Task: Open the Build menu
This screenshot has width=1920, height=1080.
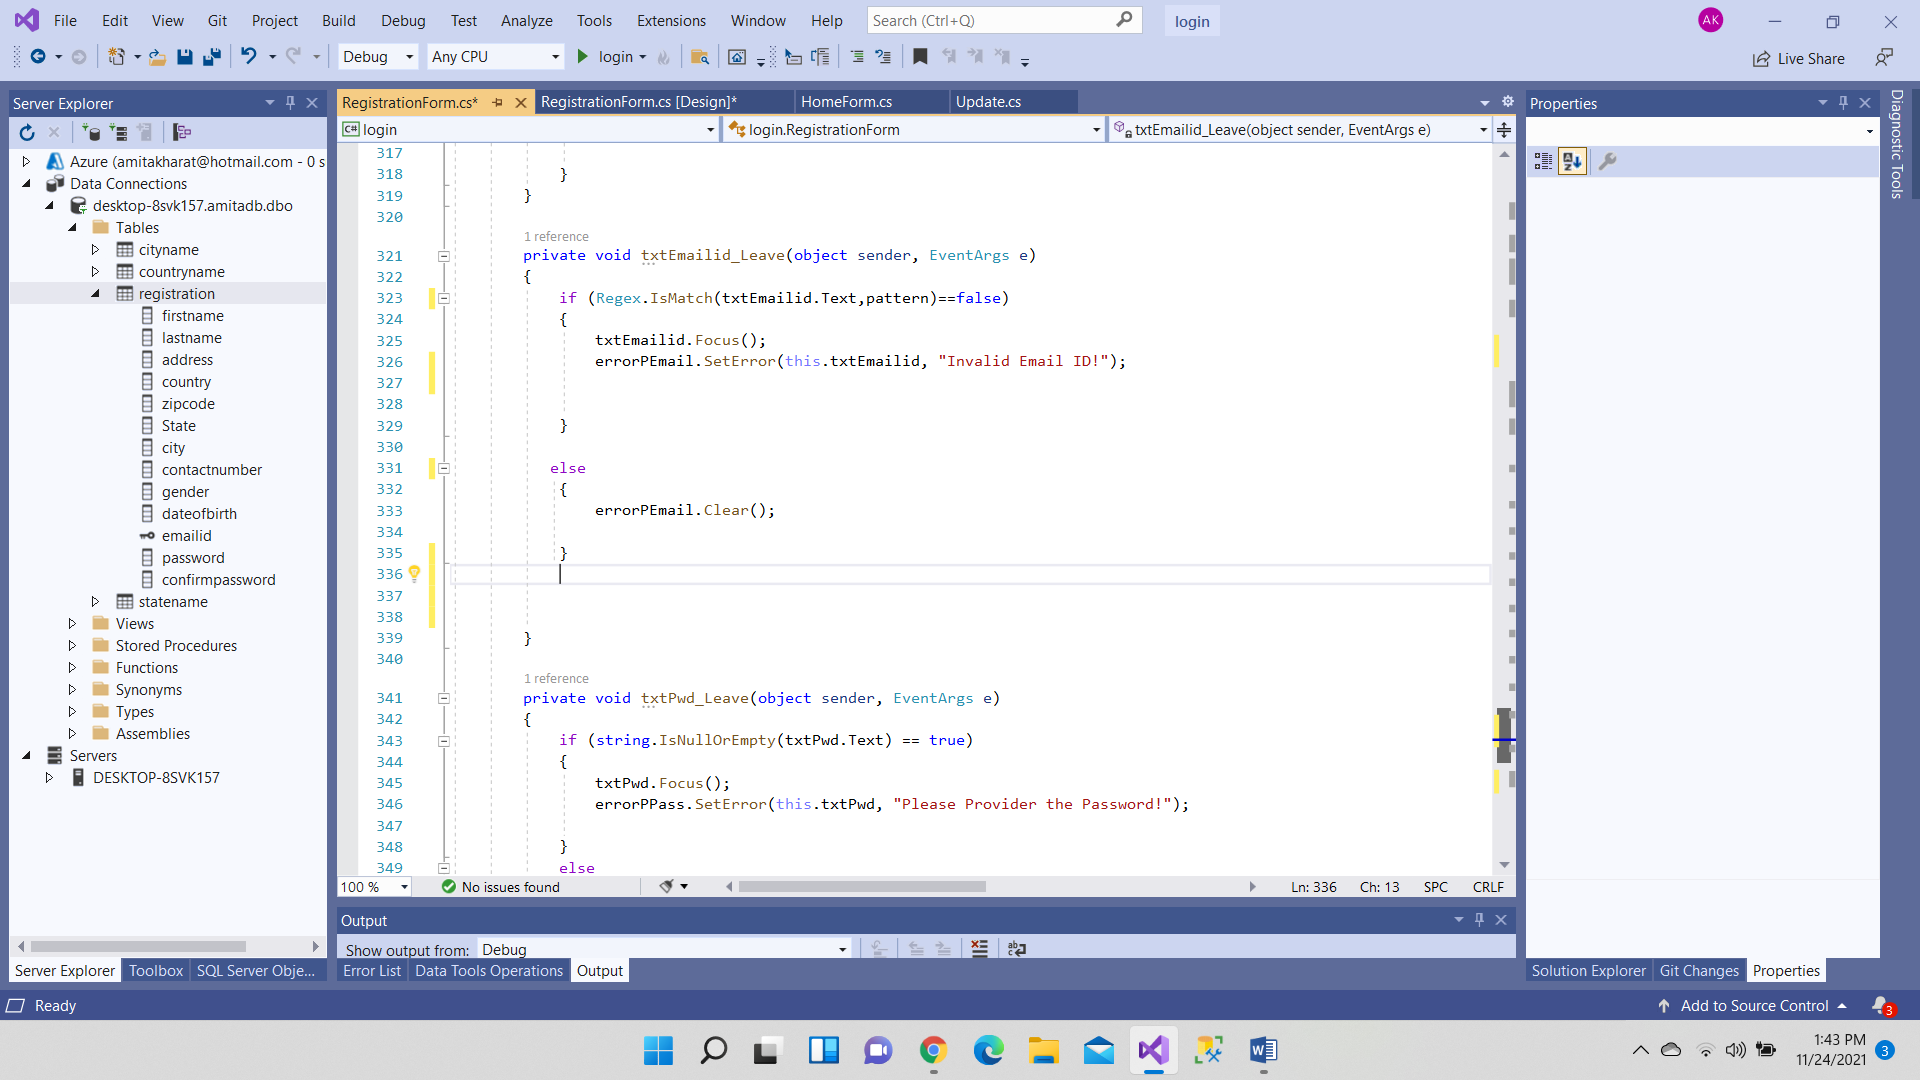Action: (338, 20)
